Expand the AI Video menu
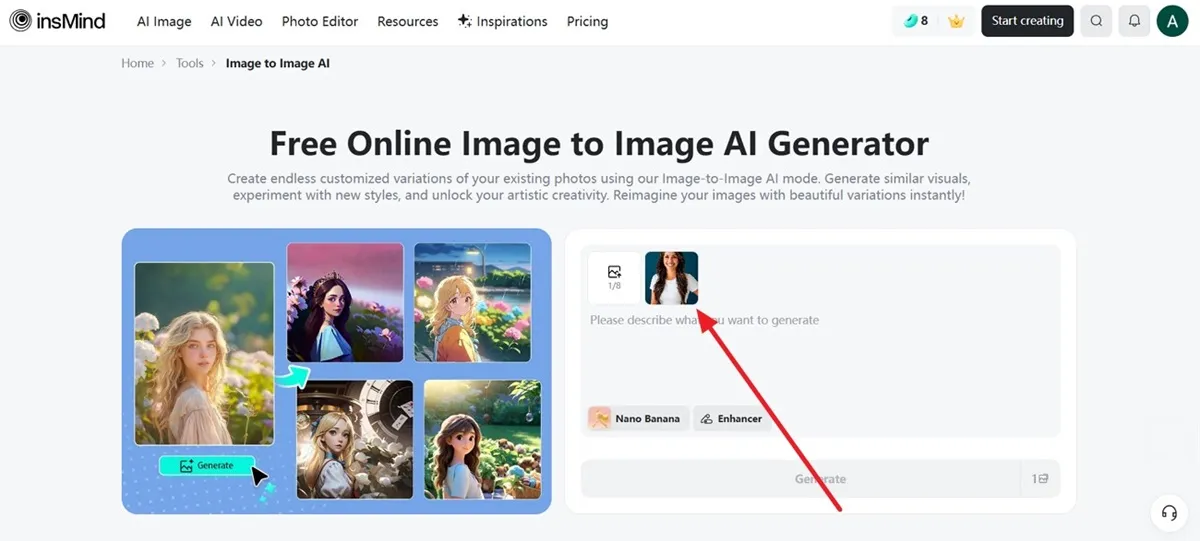 pos(237,21)
